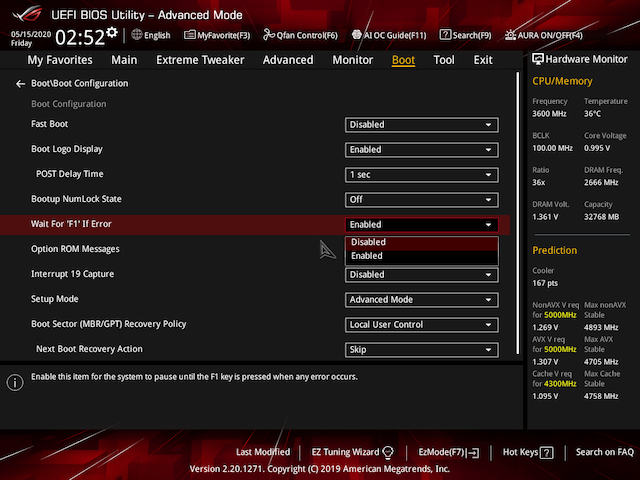Click the back arrow beside Boot\Boot Configuration
Screen dimensions: 640x480
pos(20,84)
